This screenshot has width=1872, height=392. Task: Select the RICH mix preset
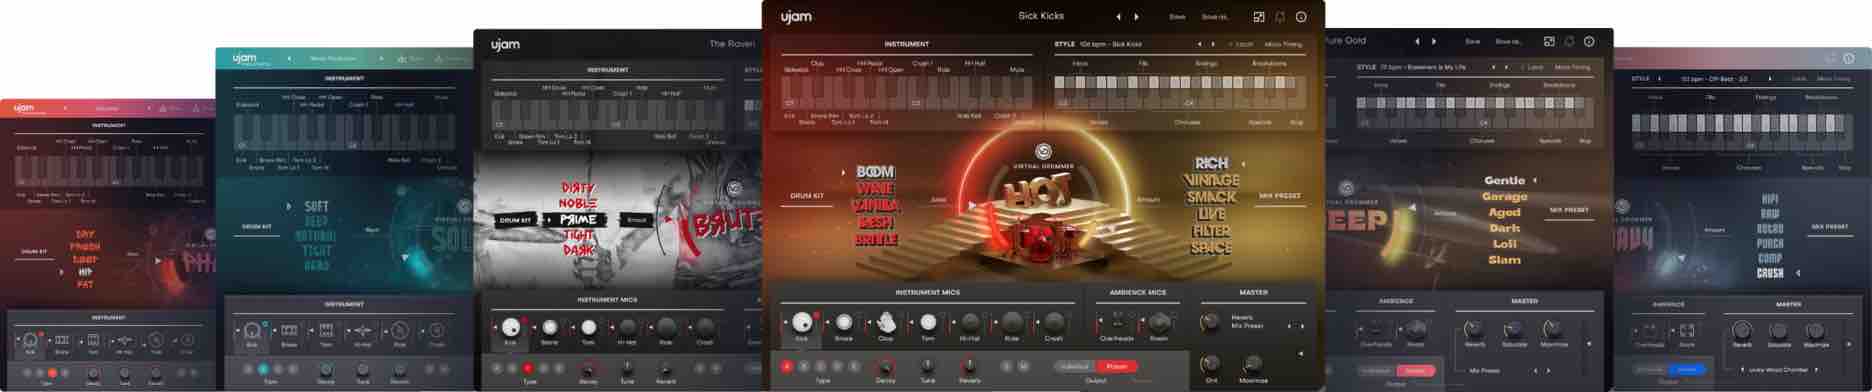tap(1211, 163)
